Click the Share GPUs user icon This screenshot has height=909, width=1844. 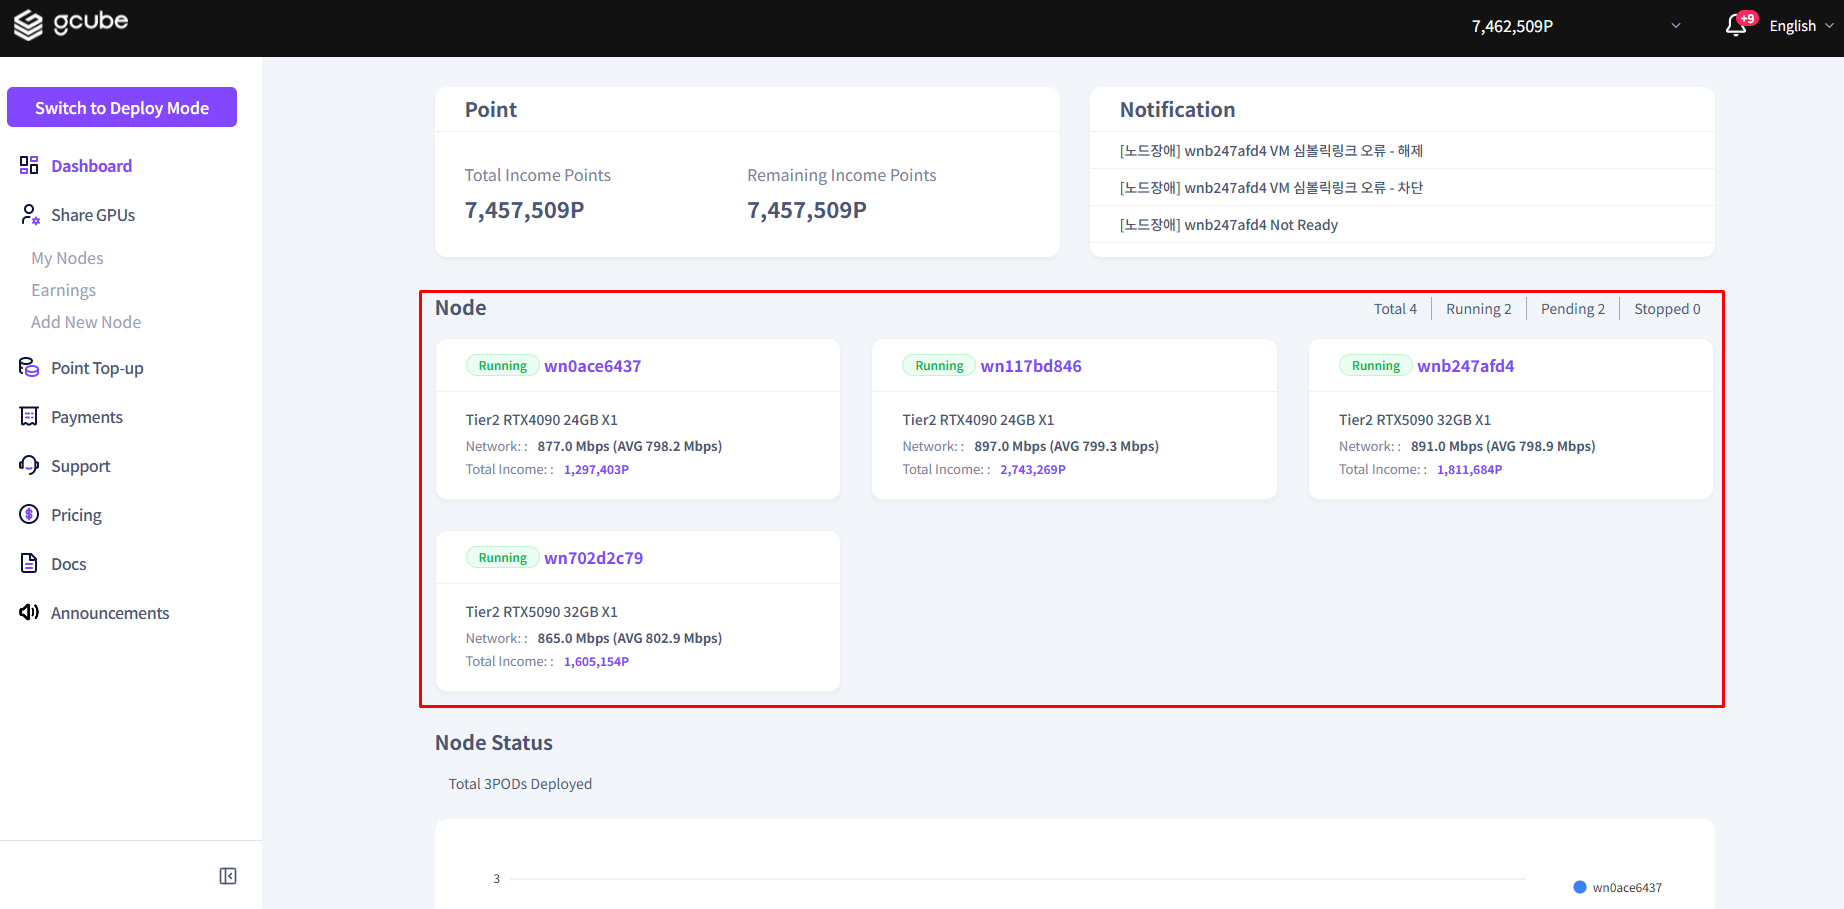click(x=30, y=215)
